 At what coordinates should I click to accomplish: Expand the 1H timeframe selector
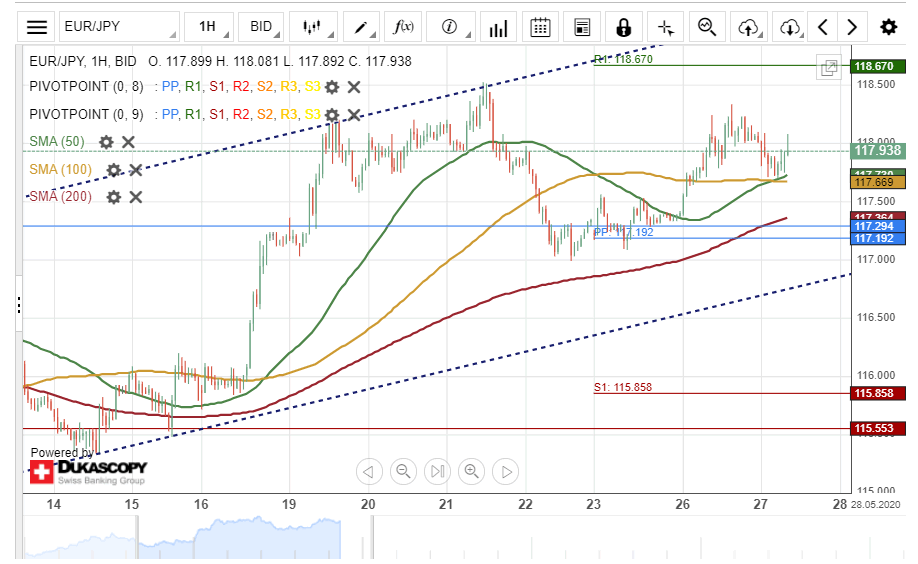click(x=210, y=27)
